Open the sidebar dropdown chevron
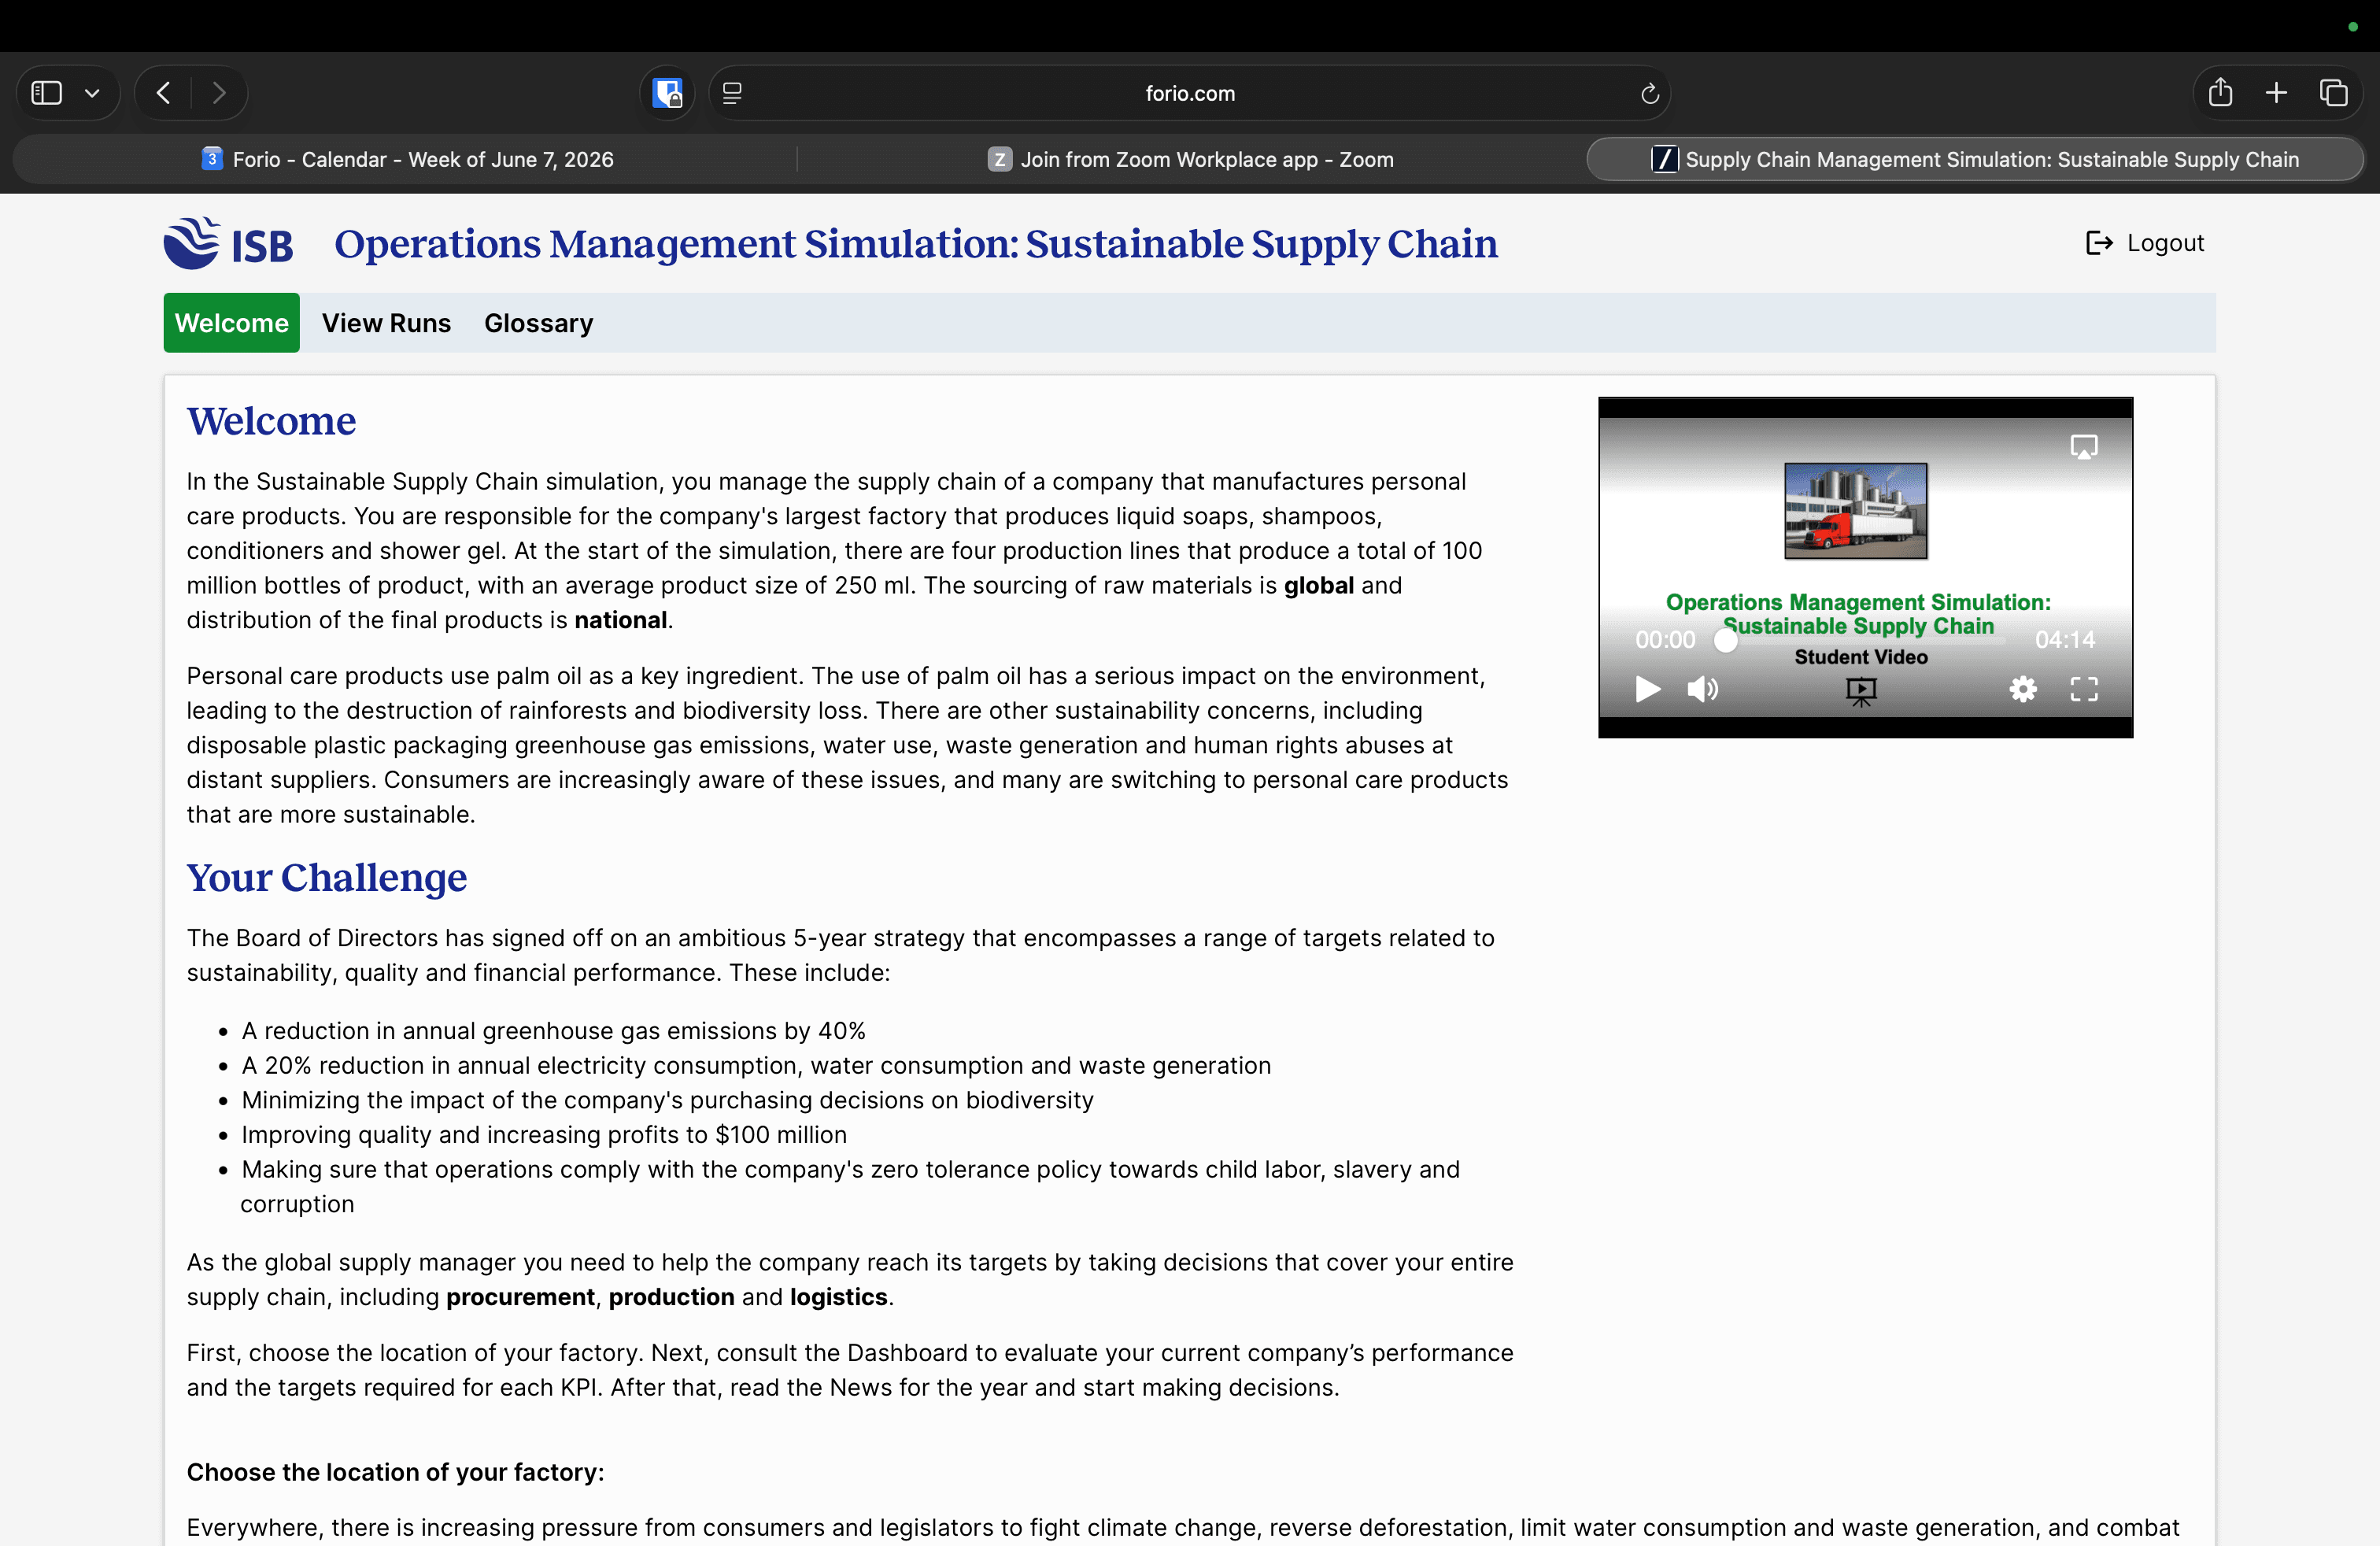 [x=92, y=93]
